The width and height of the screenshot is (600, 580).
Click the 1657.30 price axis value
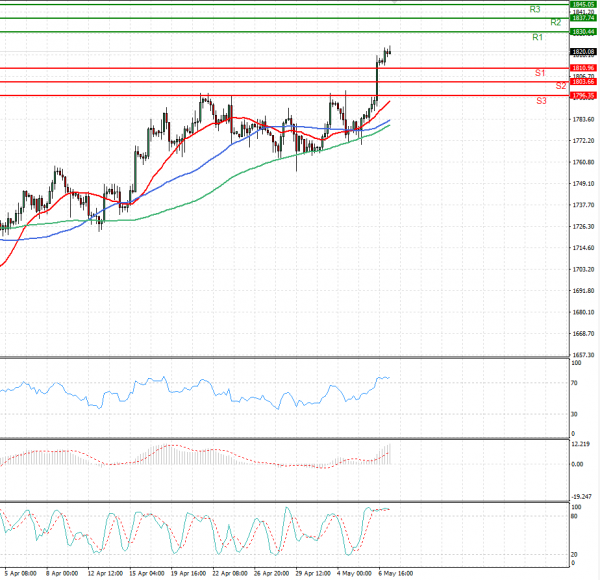(583, 355)
